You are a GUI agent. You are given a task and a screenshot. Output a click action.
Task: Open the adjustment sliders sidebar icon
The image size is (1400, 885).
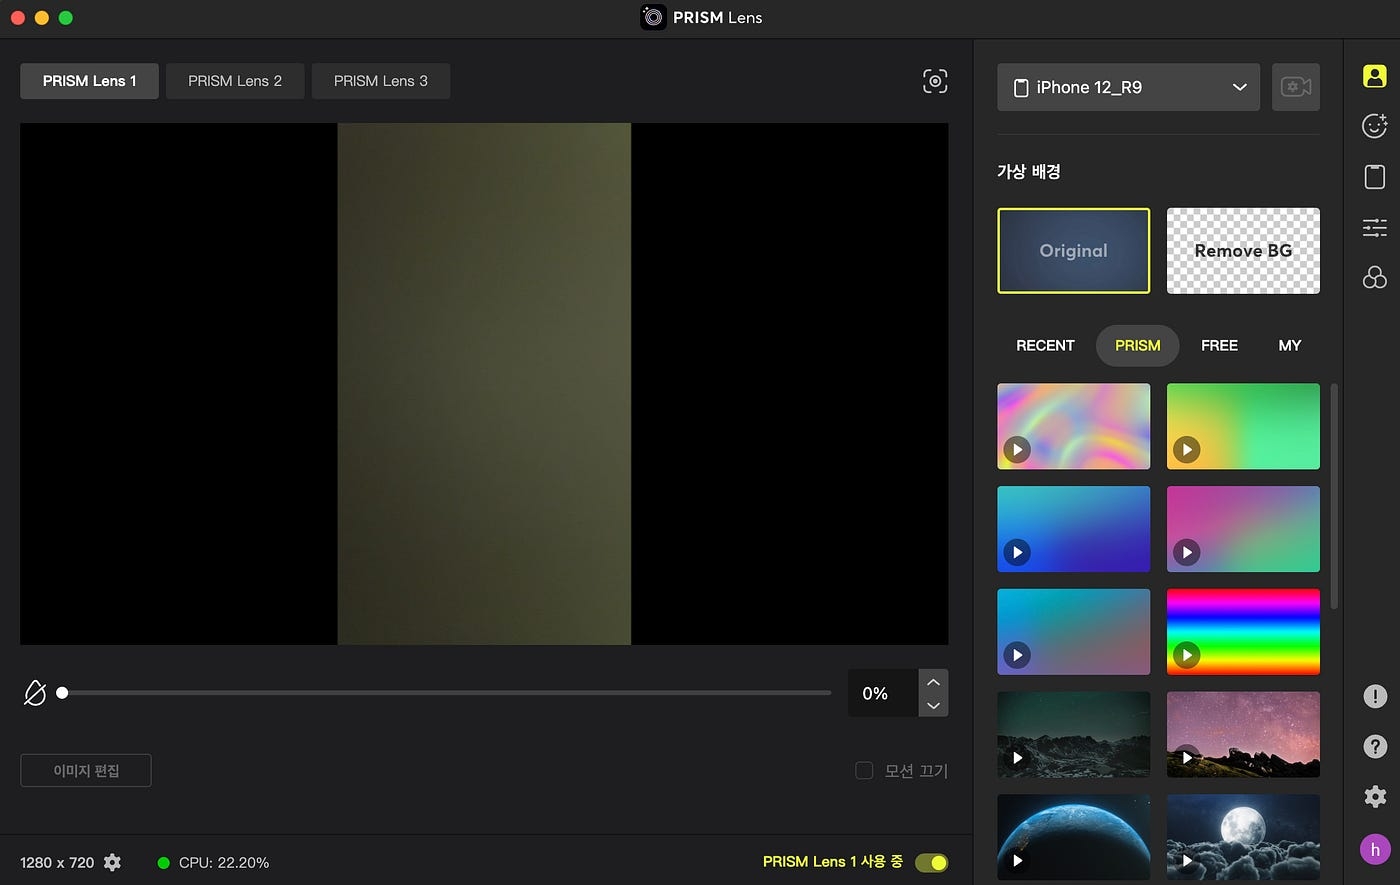click(1375, 228)
